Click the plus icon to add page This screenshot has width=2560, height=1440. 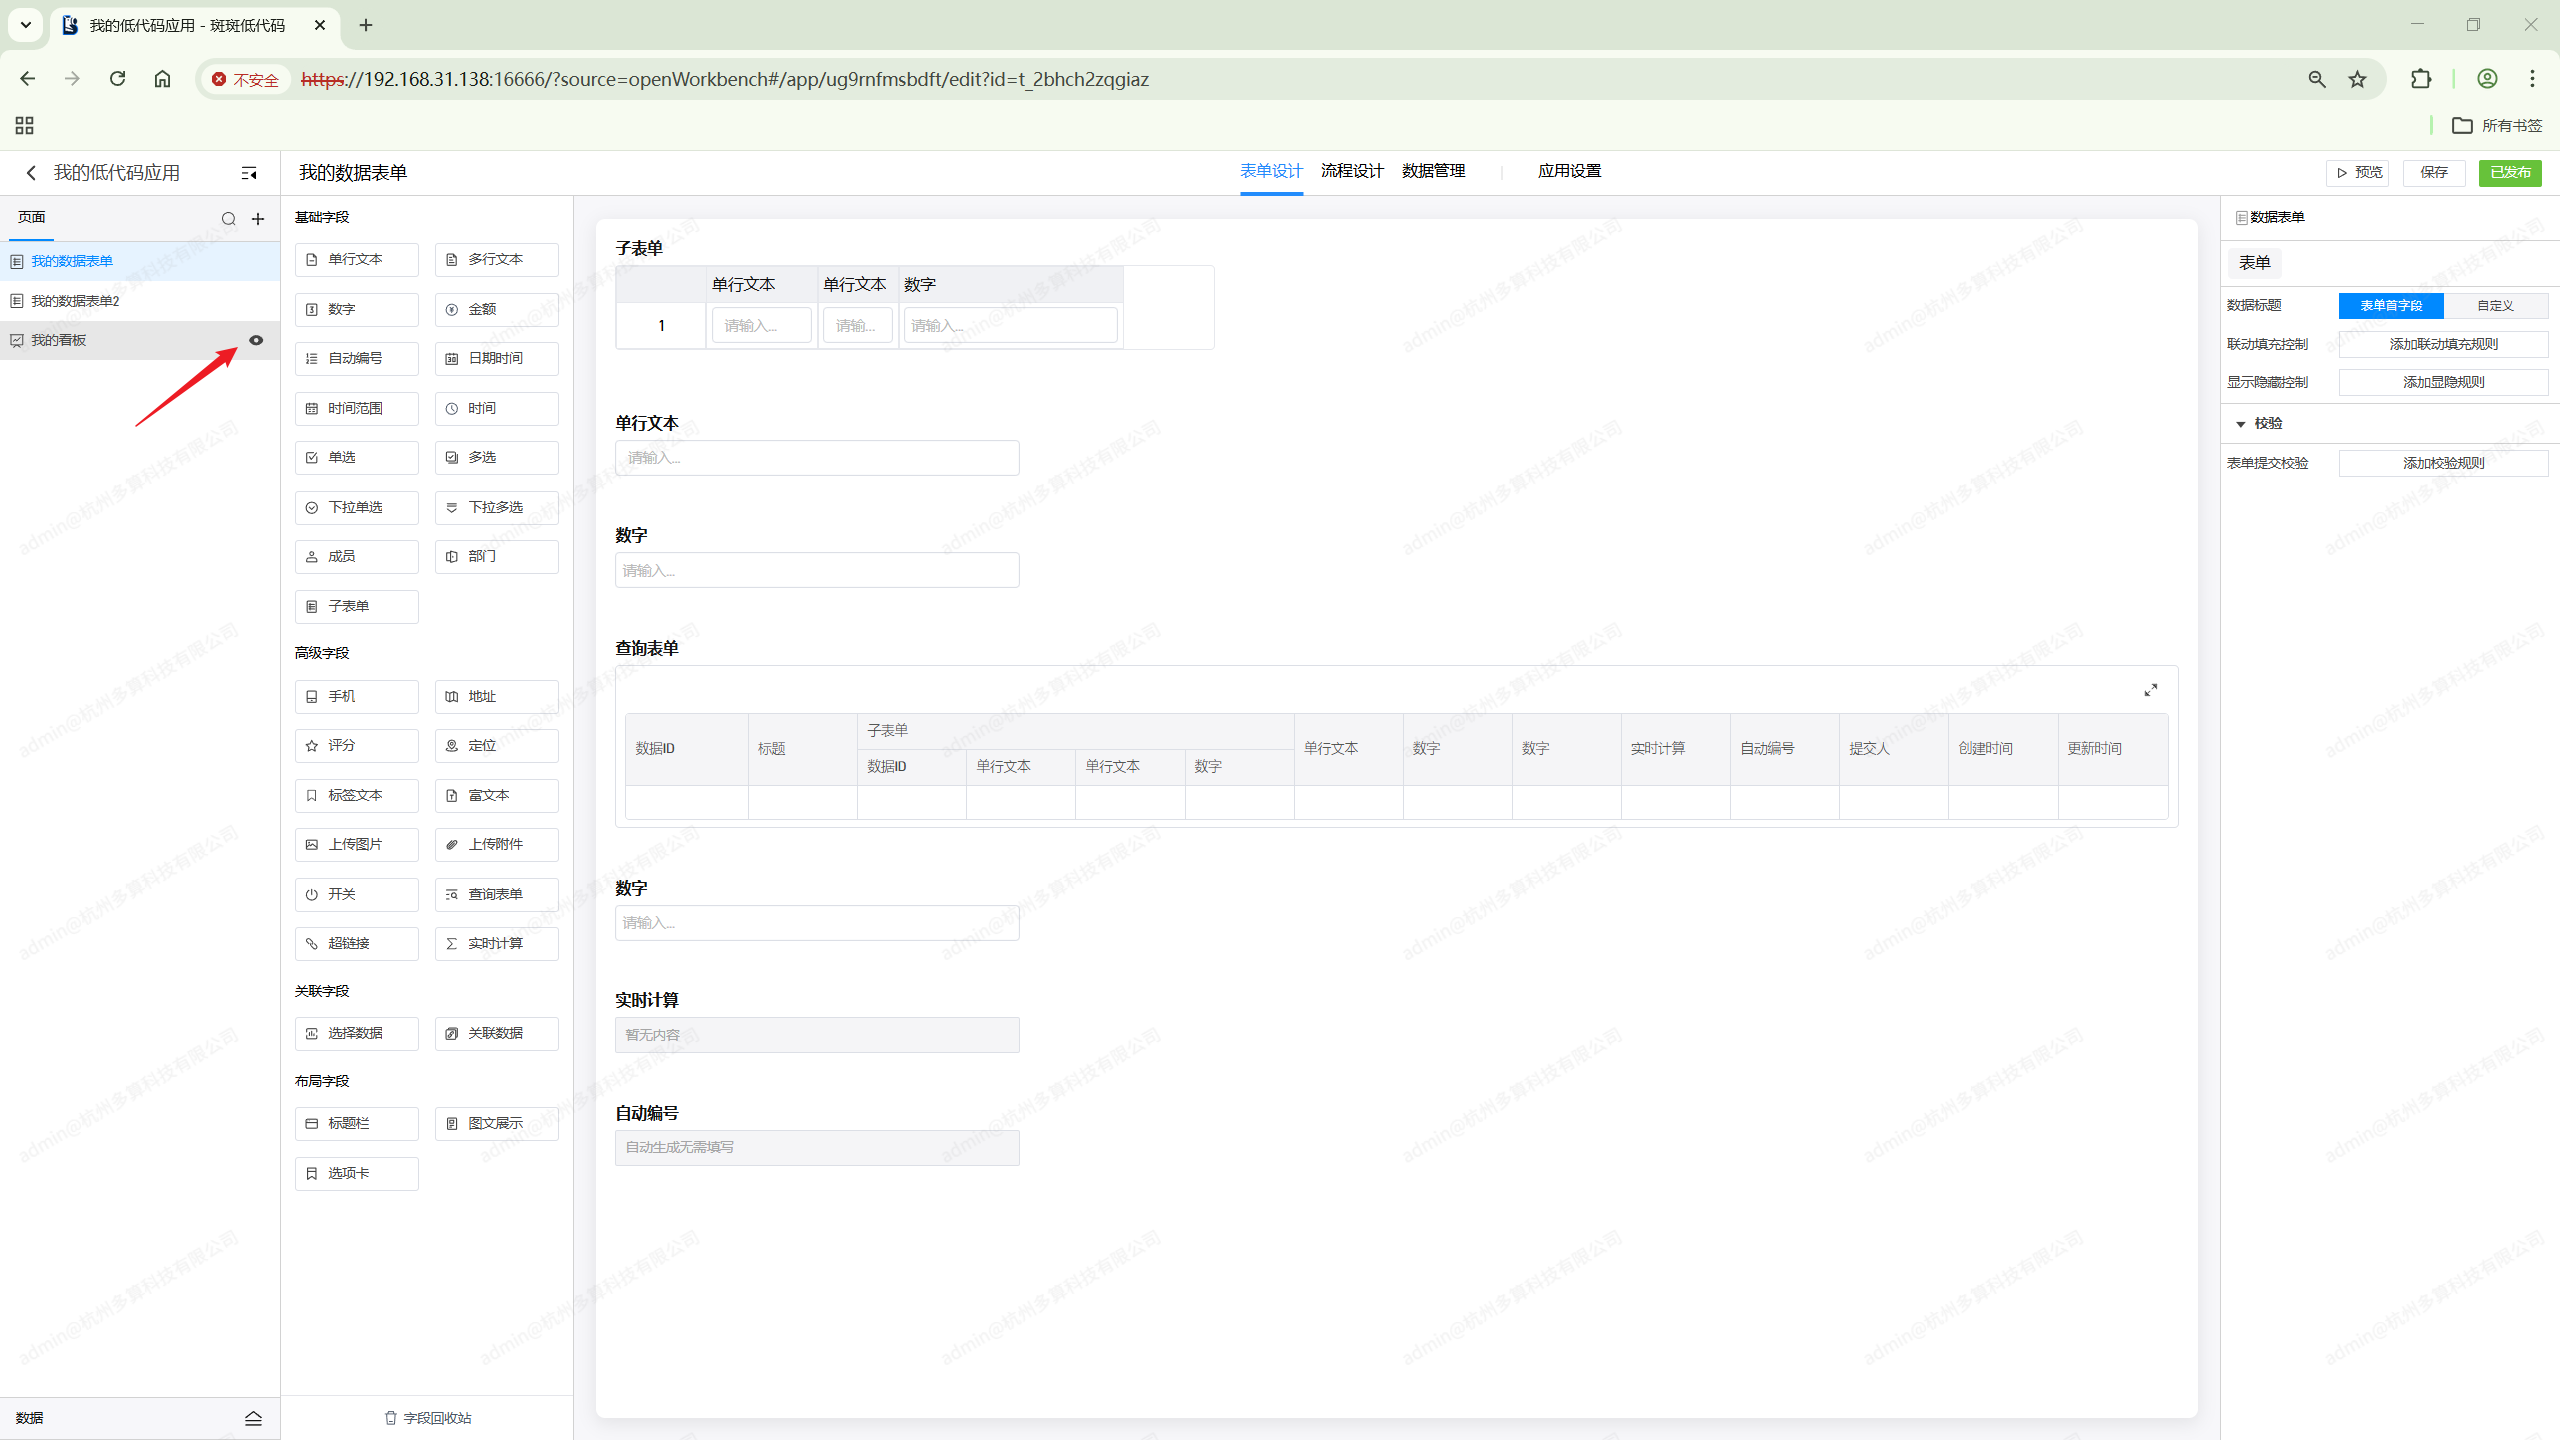258,219
